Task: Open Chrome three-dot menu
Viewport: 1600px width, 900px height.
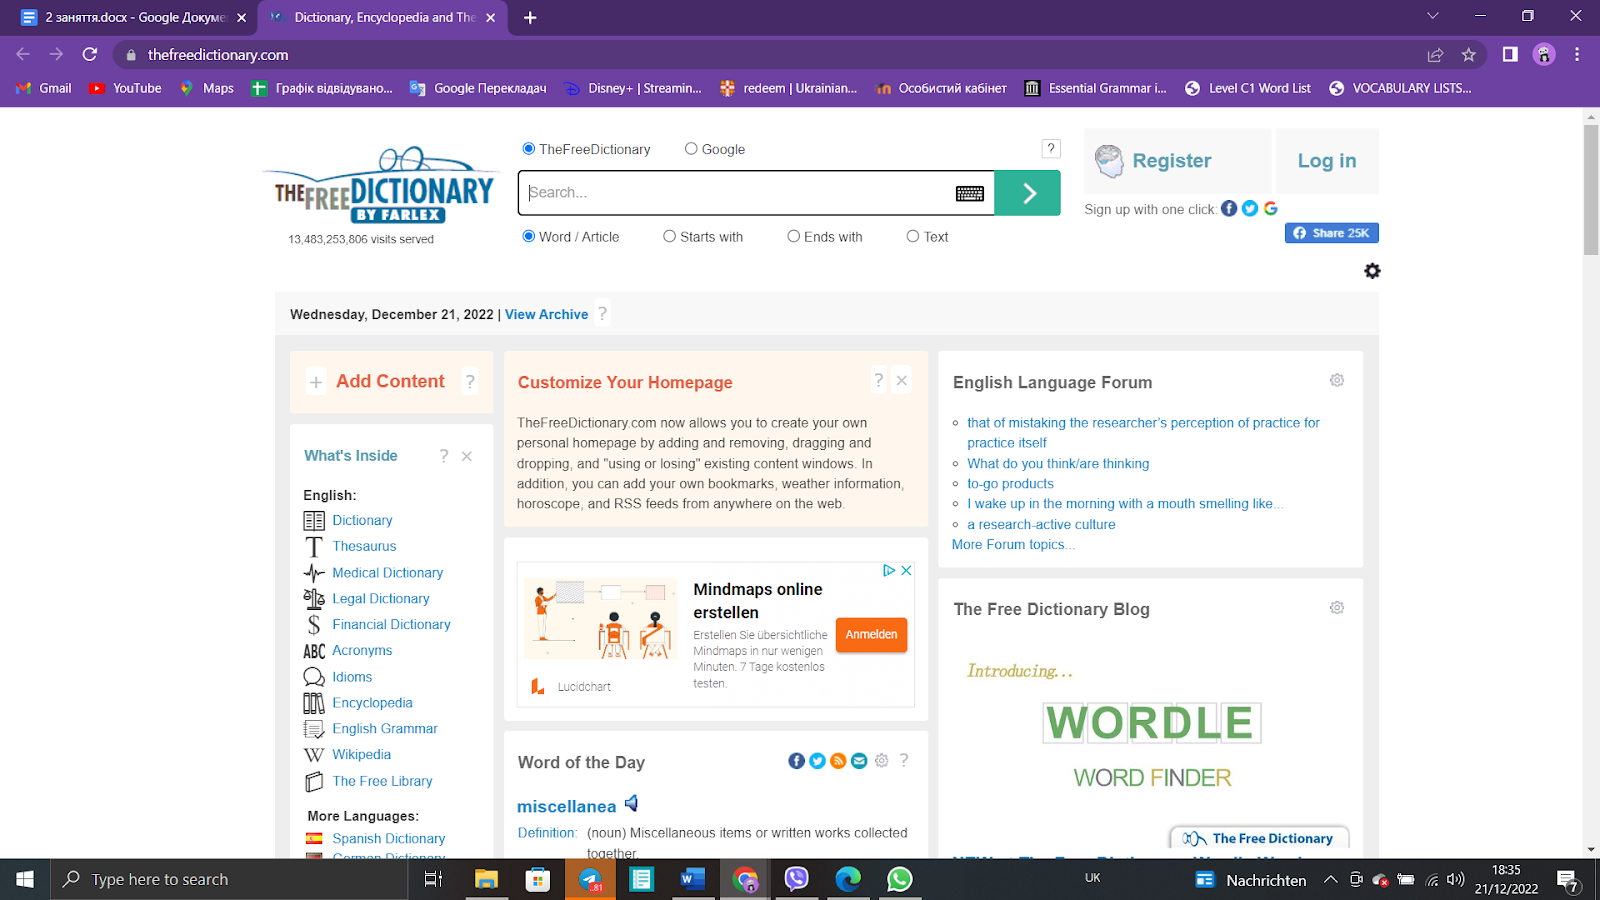Action: point(1577,55)
